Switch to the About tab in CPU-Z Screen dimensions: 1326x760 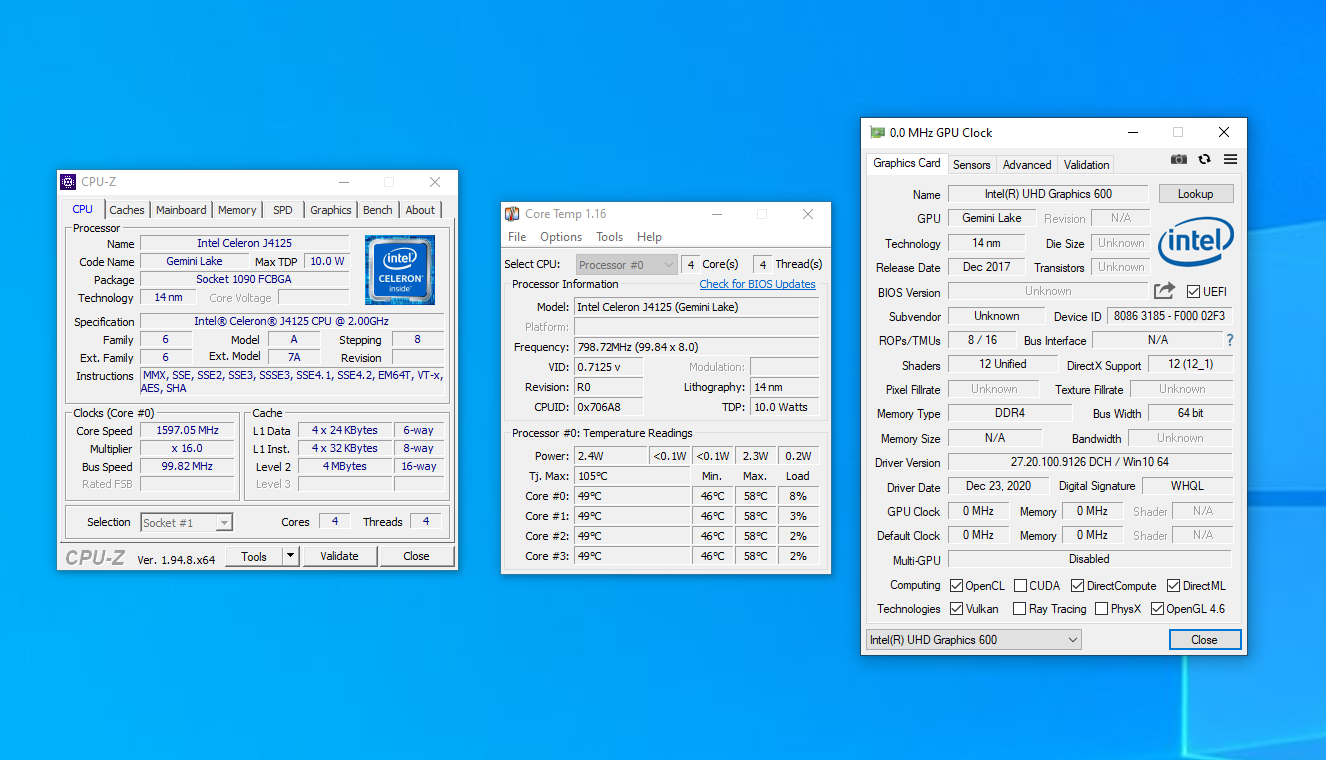[420, 210]
